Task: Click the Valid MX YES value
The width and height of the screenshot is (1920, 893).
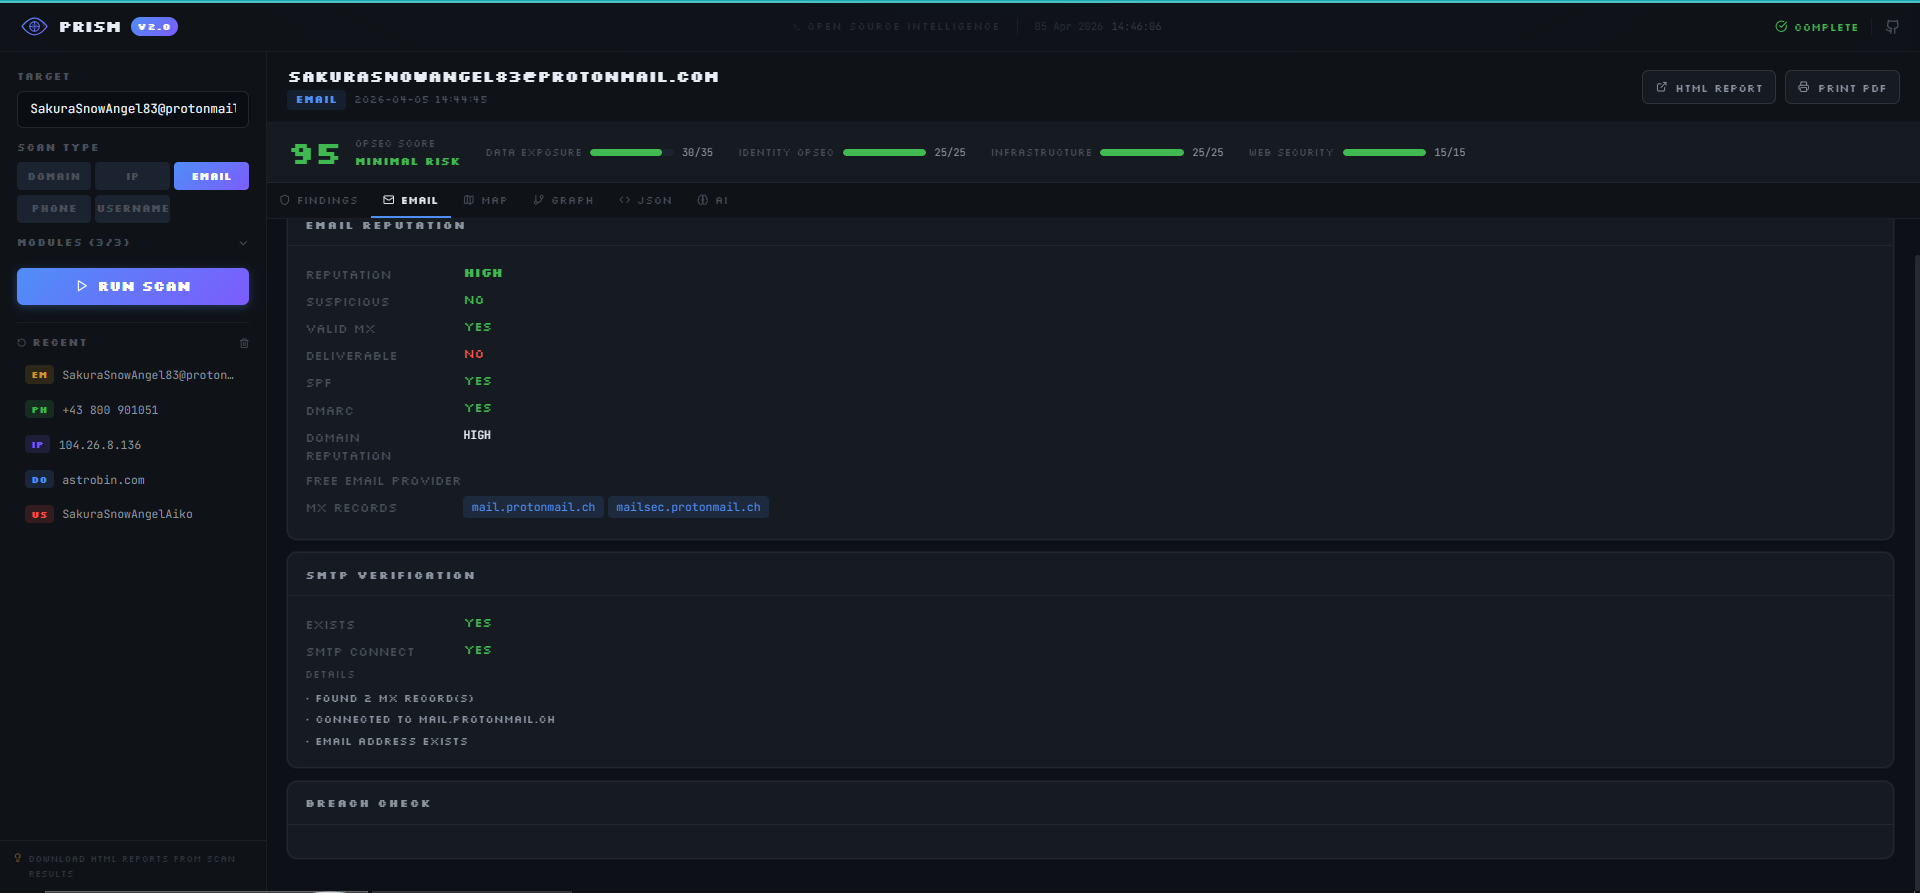Action: pyautogui.click(x=478, y=327)
